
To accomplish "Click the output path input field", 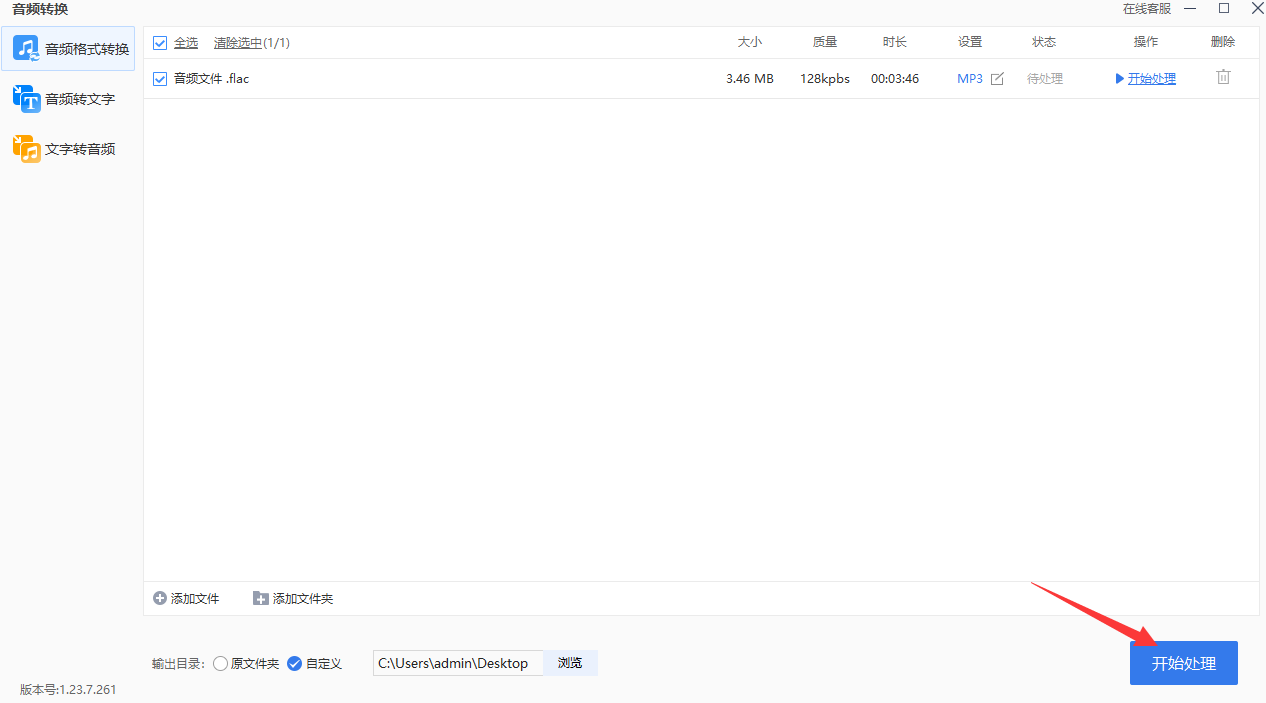I will click(458, 663).
